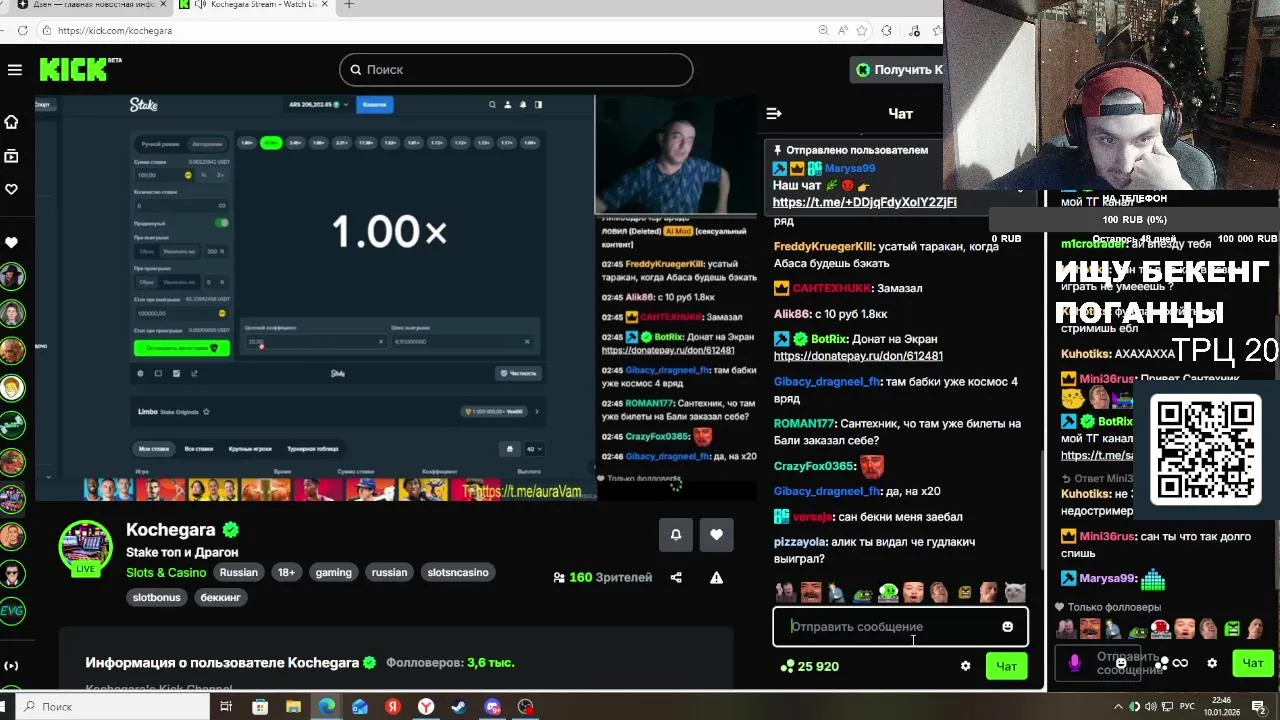Open Steam from the taskbar
This screenshot has width=1280, height=720.
tap(459, 707)
